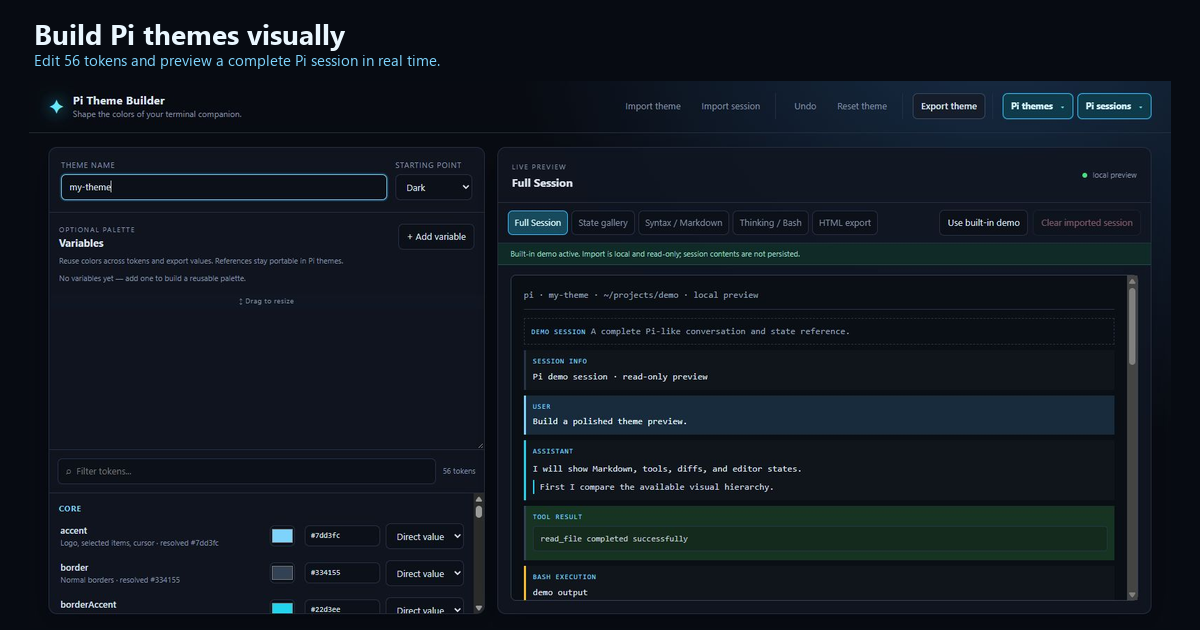The height and width of the screenshot is (630, 1200).
Task: Click Clear imported session button
Action: tap(1087, 223)
